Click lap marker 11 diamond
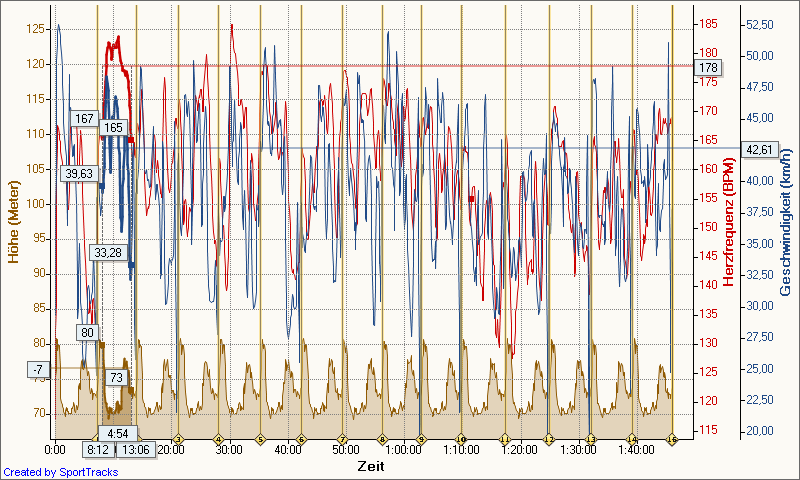Image resolution: width=800 pixels, height=480 pixels. point(505,439)
